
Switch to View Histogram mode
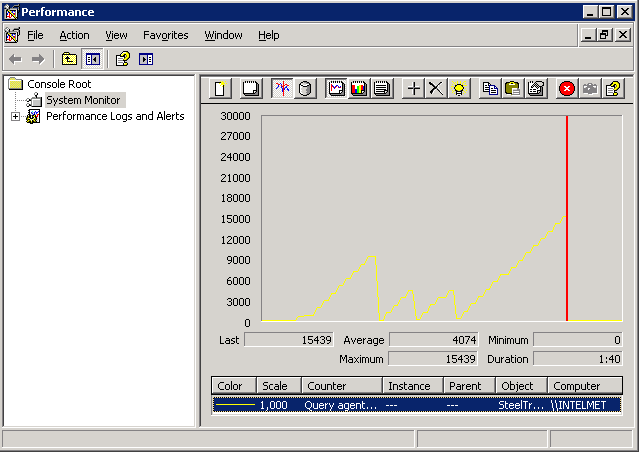(358, 88)
